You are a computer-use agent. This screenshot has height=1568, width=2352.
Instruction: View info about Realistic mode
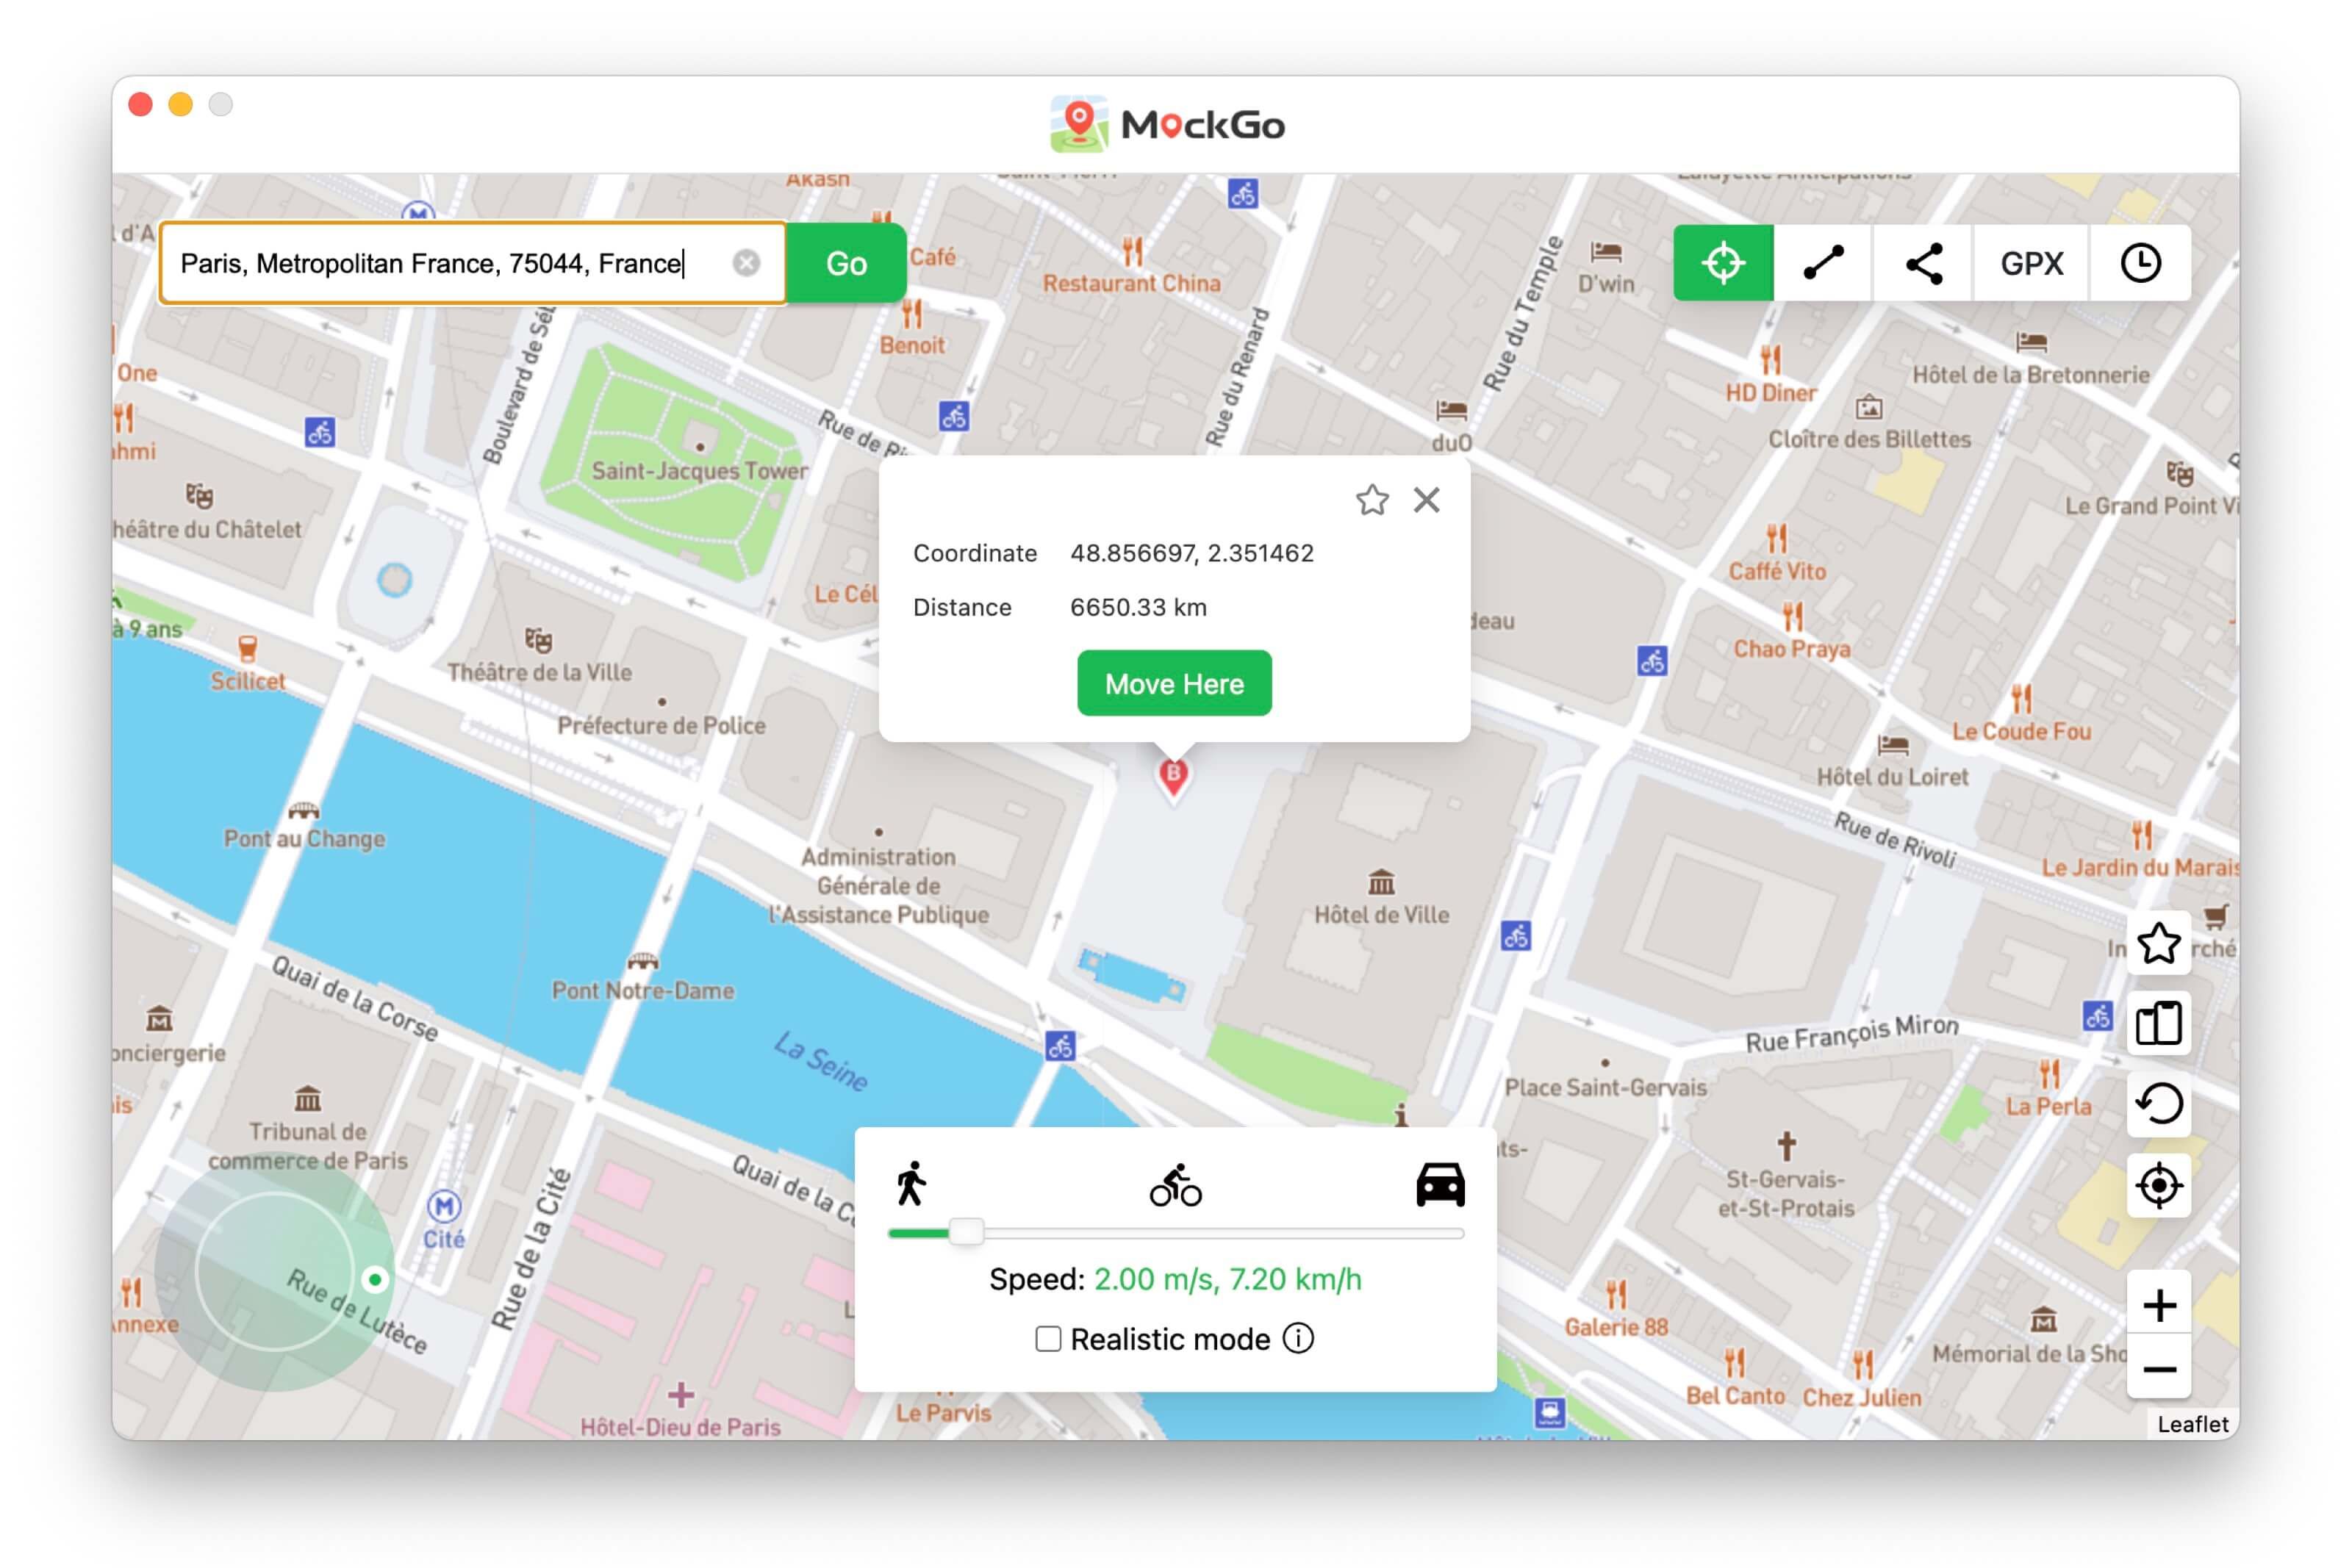tap(1297, 1338)
